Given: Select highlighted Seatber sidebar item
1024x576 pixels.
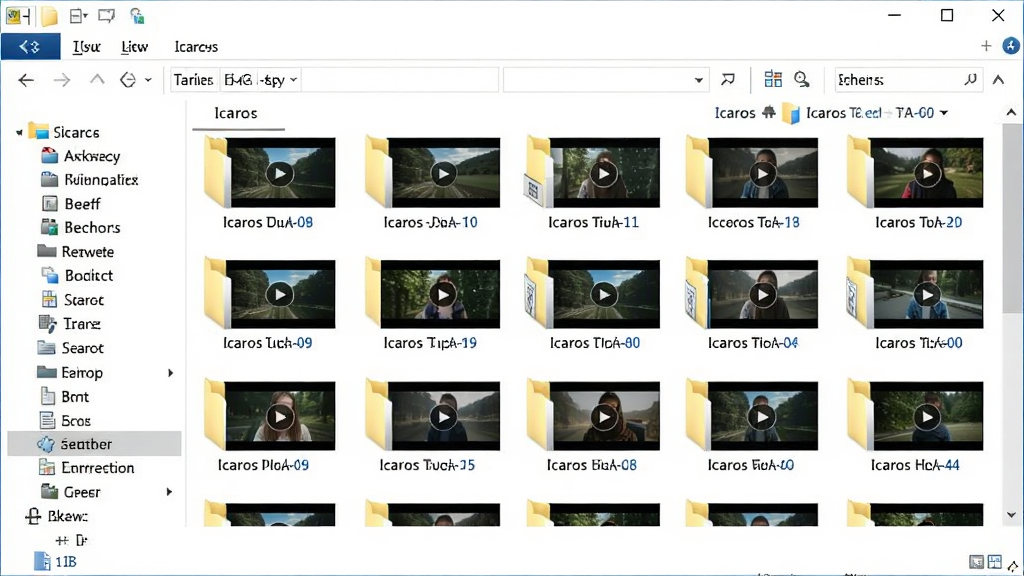Looking at the screenshot, I should point(94,444).
